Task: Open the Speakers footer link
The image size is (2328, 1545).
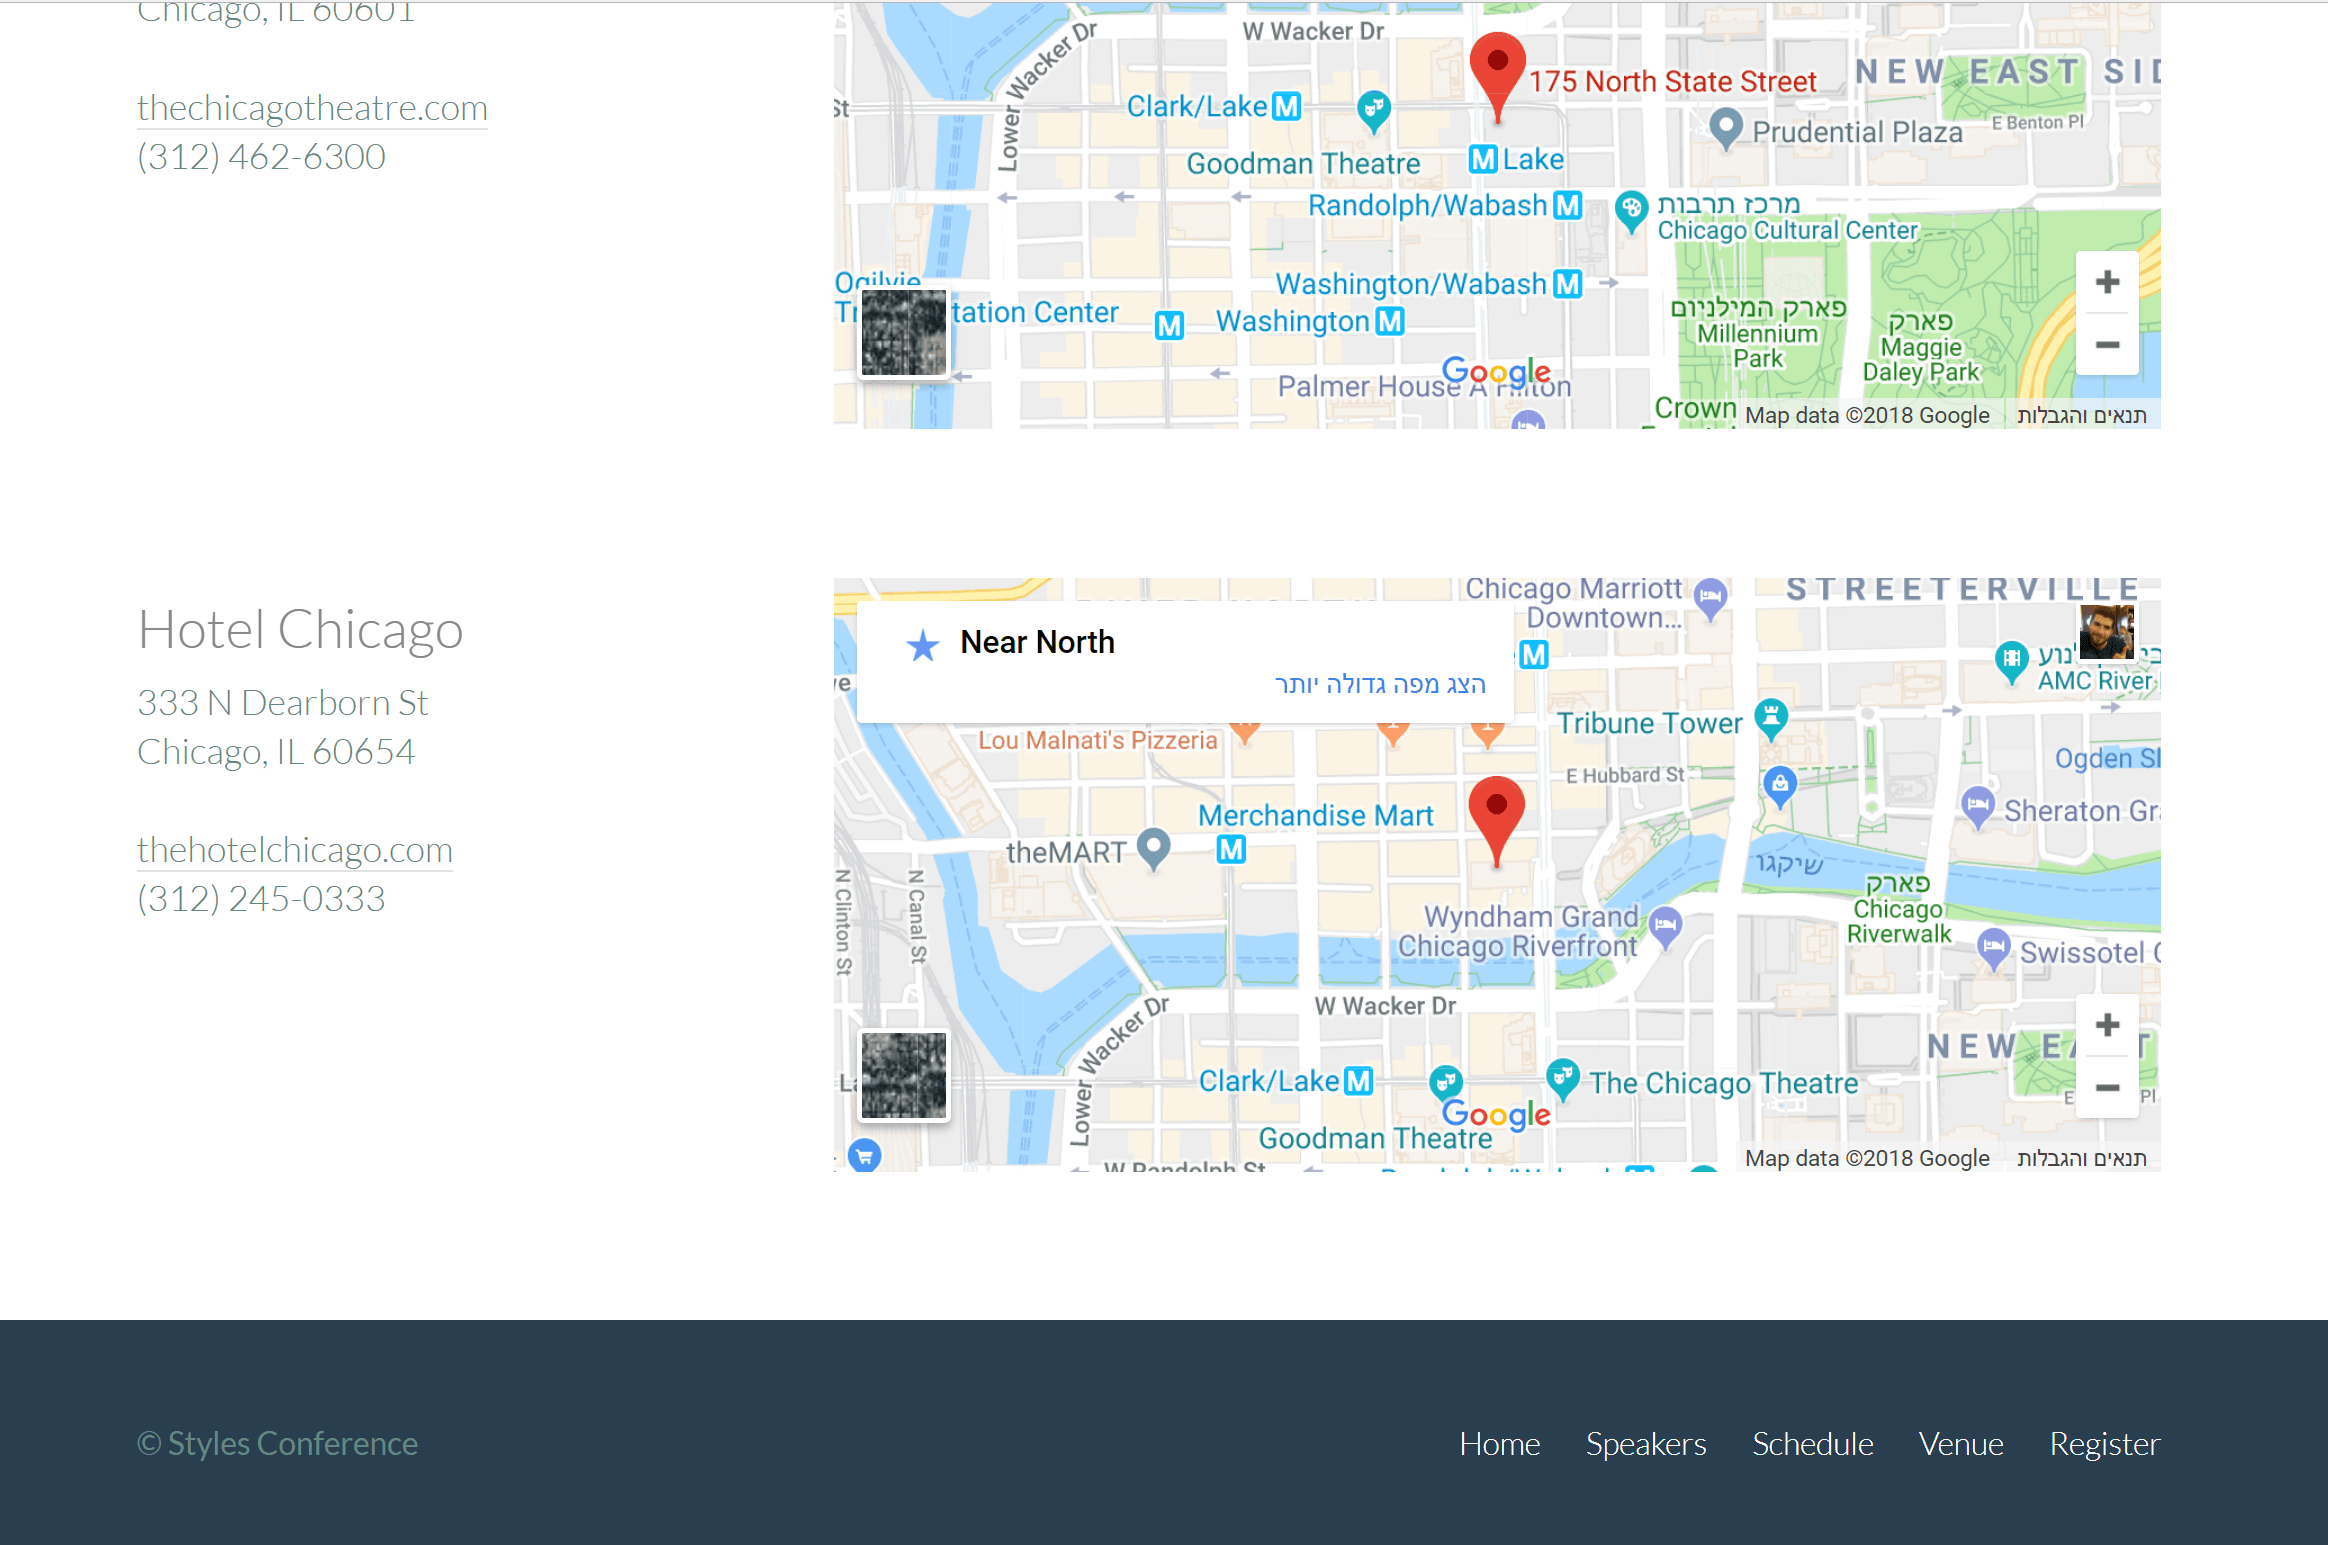Action: point(1646,1444)
